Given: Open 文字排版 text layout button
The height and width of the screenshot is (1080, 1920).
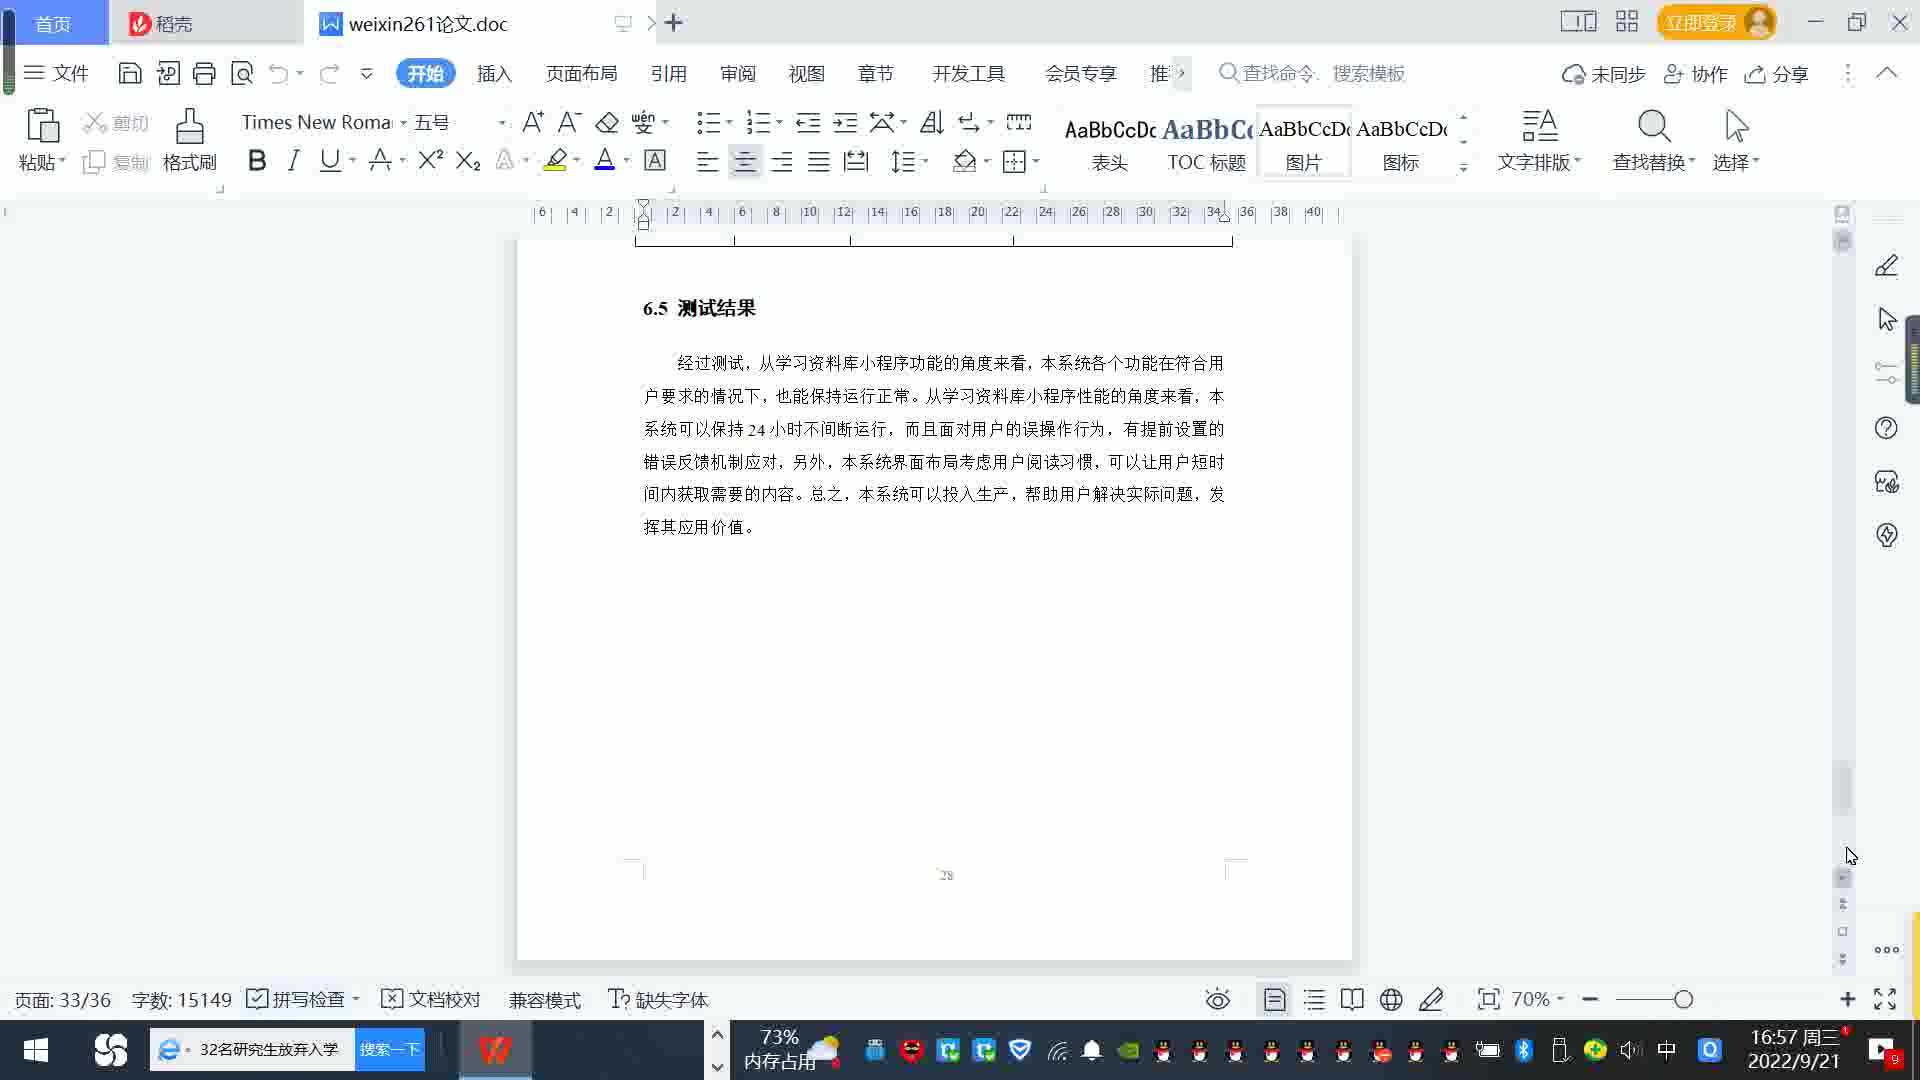Looking at the screenshot, I should point(1539,140).
